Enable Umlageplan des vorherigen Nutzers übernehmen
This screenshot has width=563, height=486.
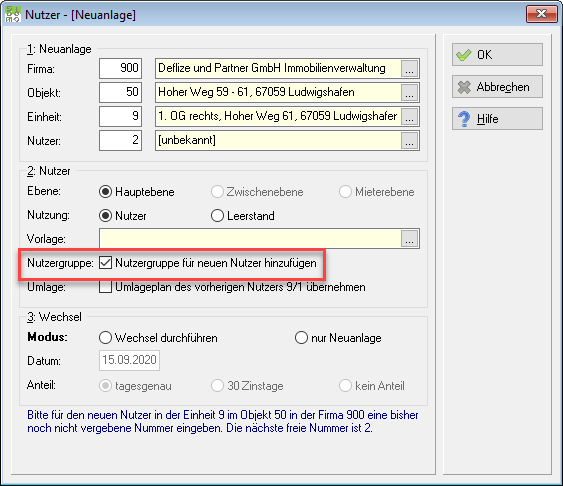coord(105,287)
